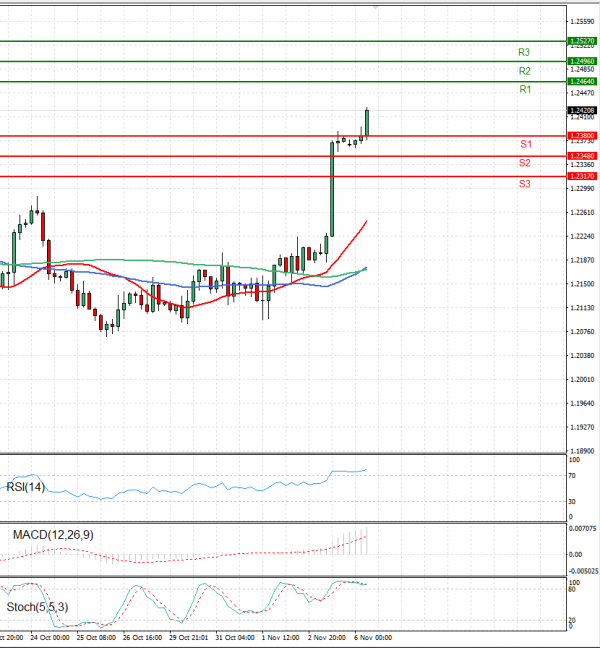This screenshot has width=600, height=648.
Task: Click the 31 Oct 04:00 time label
Action: pos(235,638)
